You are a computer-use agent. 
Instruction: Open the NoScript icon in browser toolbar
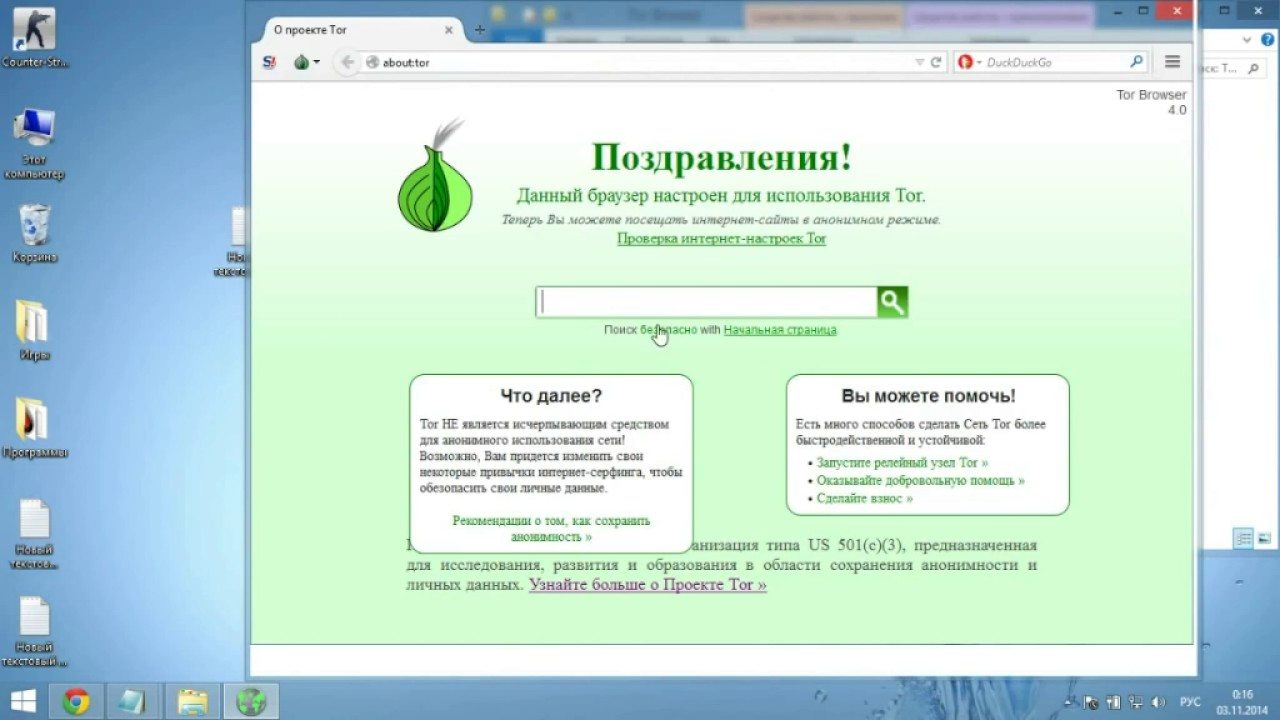pos(269,62)
